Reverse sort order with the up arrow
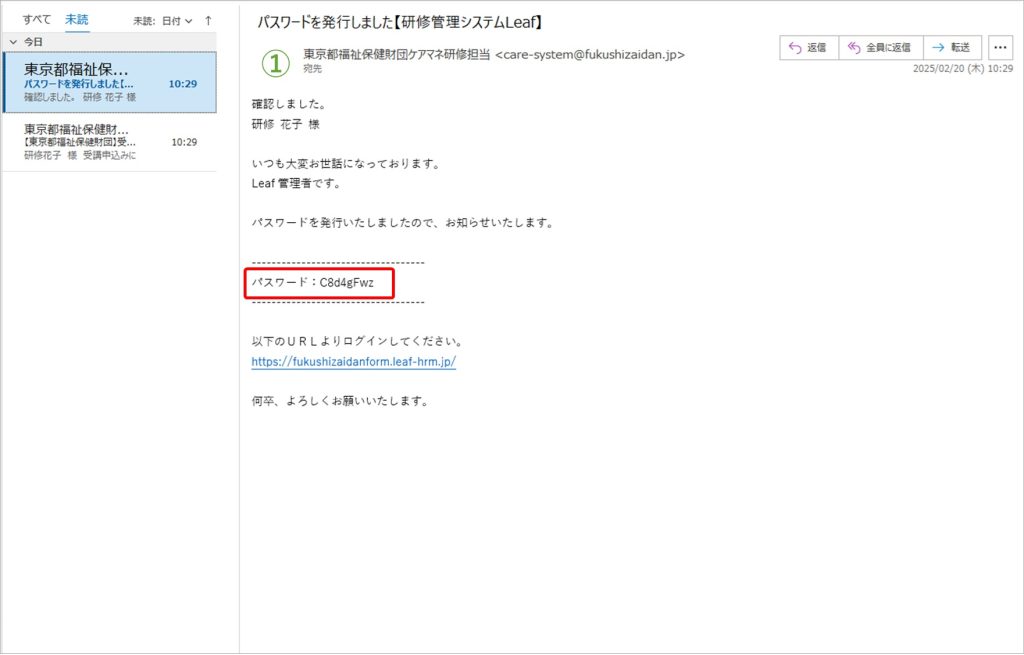1024x655 pixels. 208,20
